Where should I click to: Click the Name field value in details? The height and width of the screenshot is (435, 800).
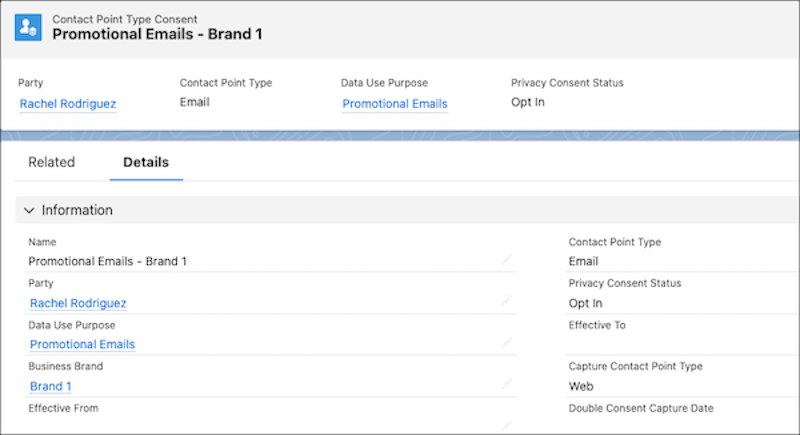click(x=108, y=262)
